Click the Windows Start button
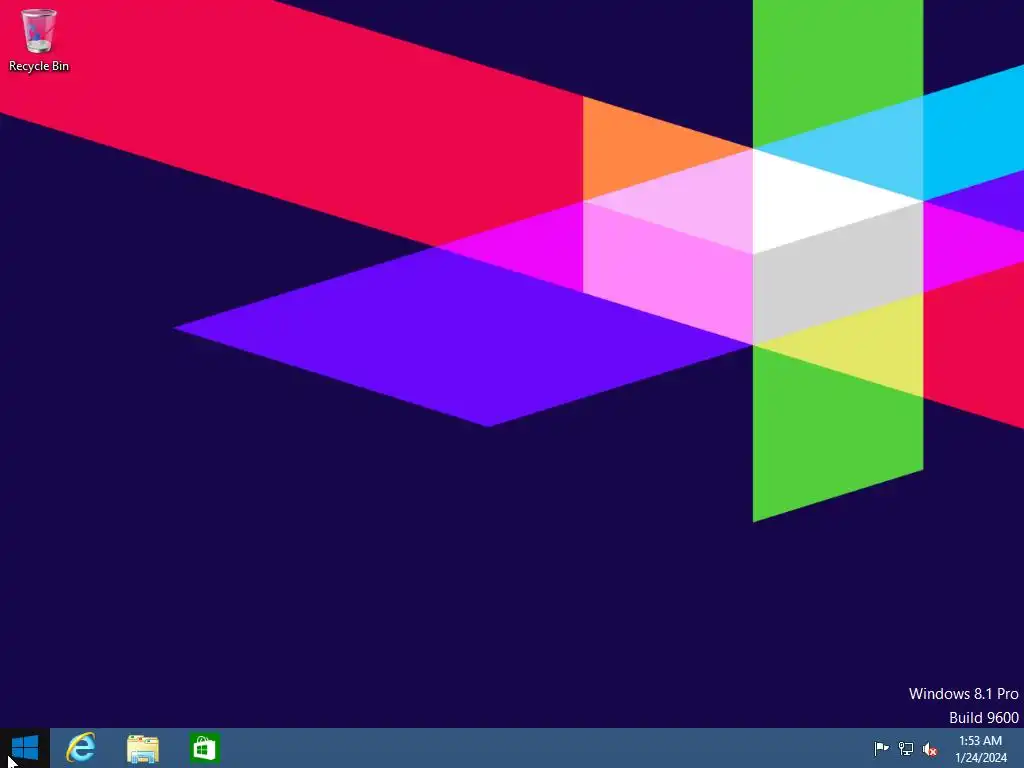The image size is (1024, 768). coord(25,748)
